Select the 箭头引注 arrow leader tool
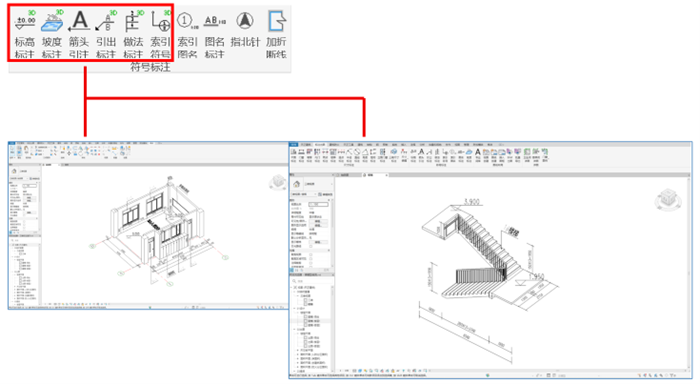The width and height of the screenshot is (700, 384). [79, 35]
